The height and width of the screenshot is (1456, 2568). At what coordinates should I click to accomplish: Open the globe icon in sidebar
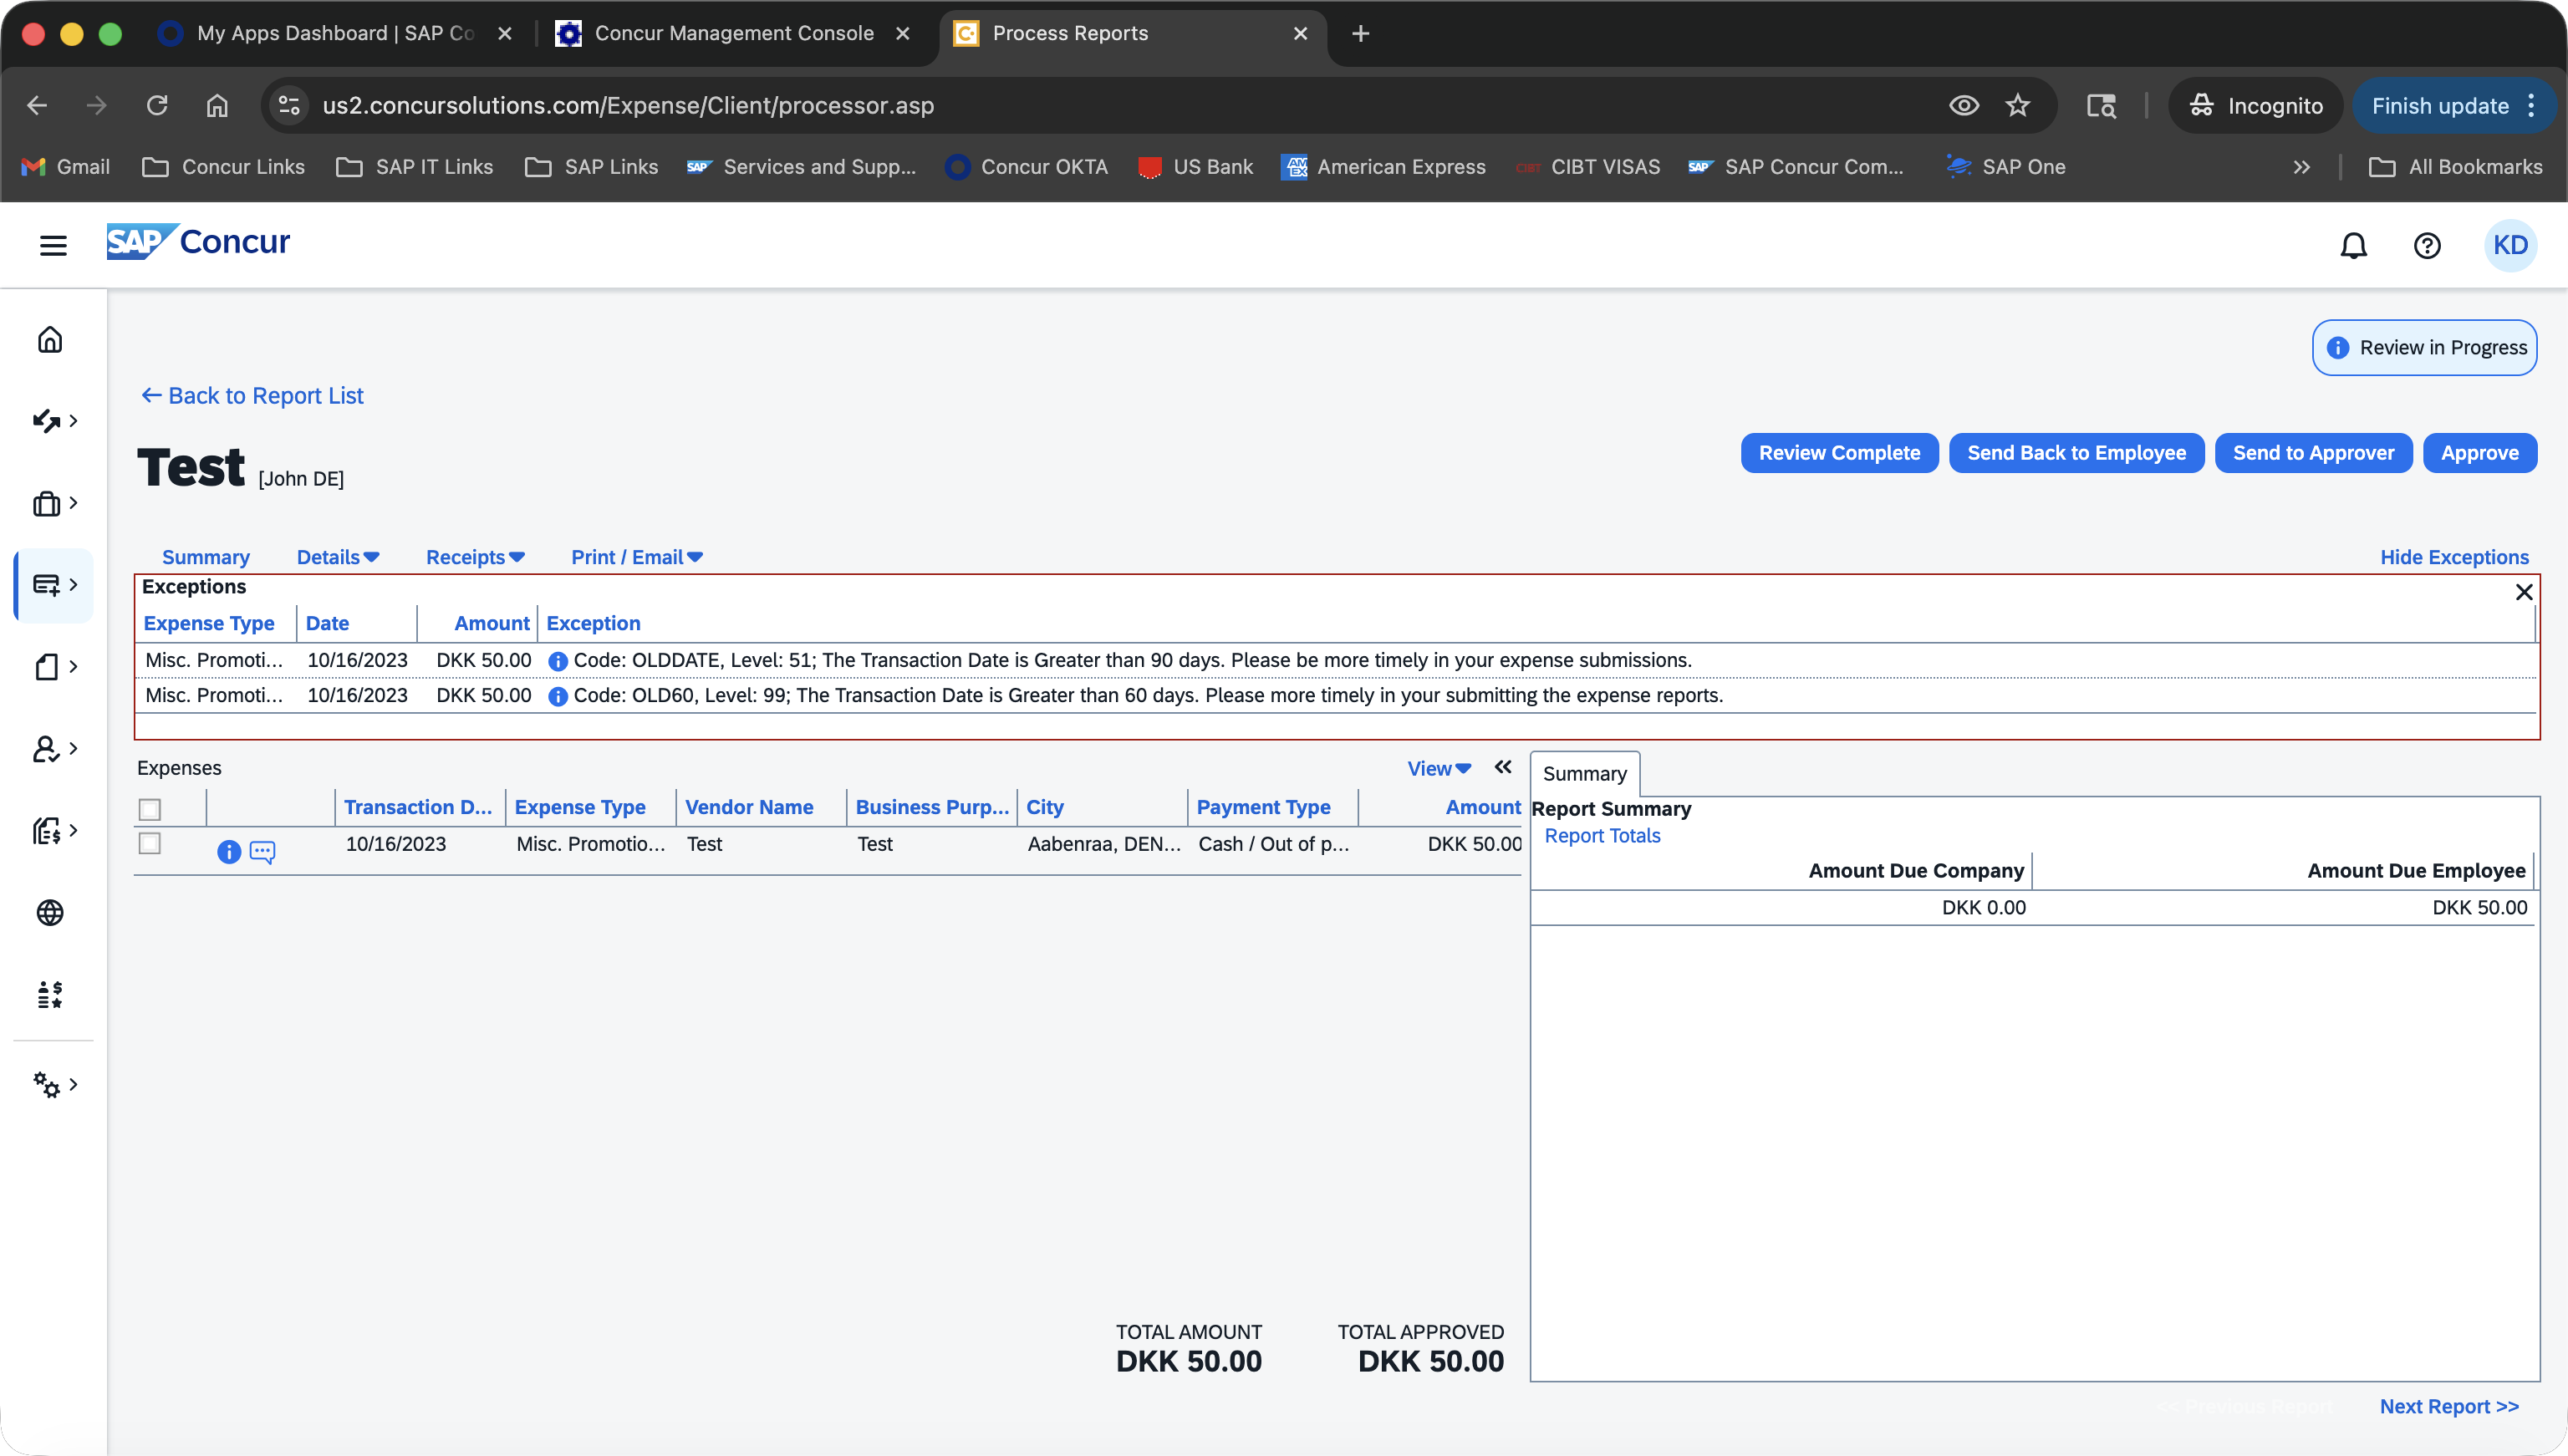50,912
